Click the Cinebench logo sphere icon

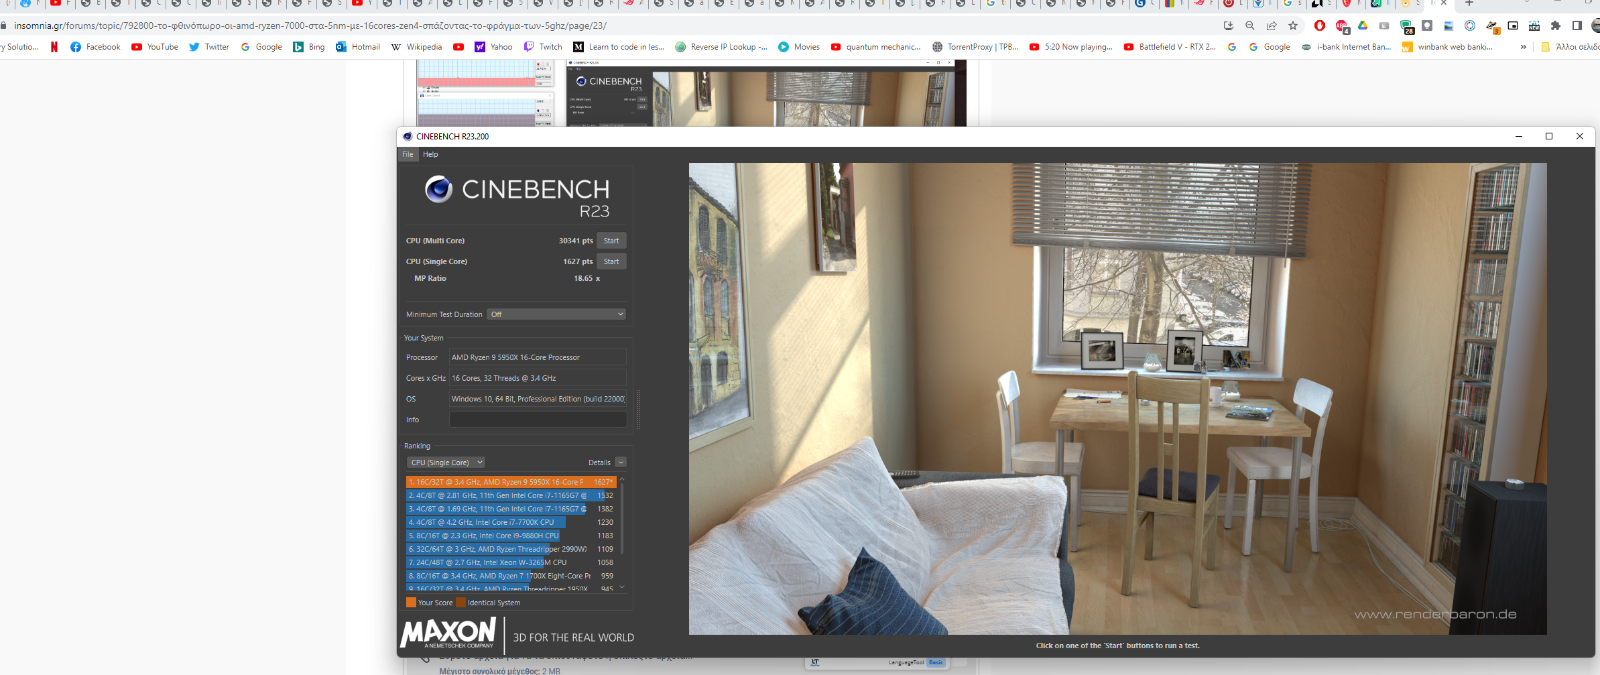click(438, 188)
